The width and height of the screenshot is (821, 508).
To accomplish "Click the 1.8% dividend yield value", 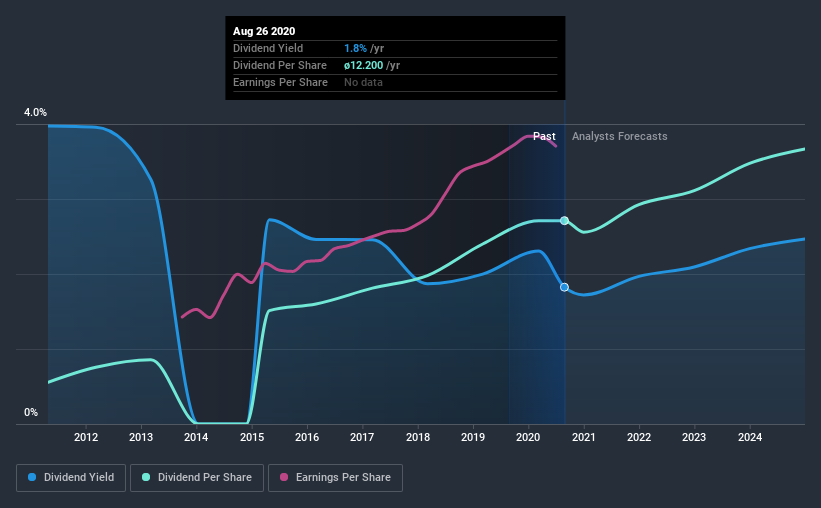I will [355, 48].
